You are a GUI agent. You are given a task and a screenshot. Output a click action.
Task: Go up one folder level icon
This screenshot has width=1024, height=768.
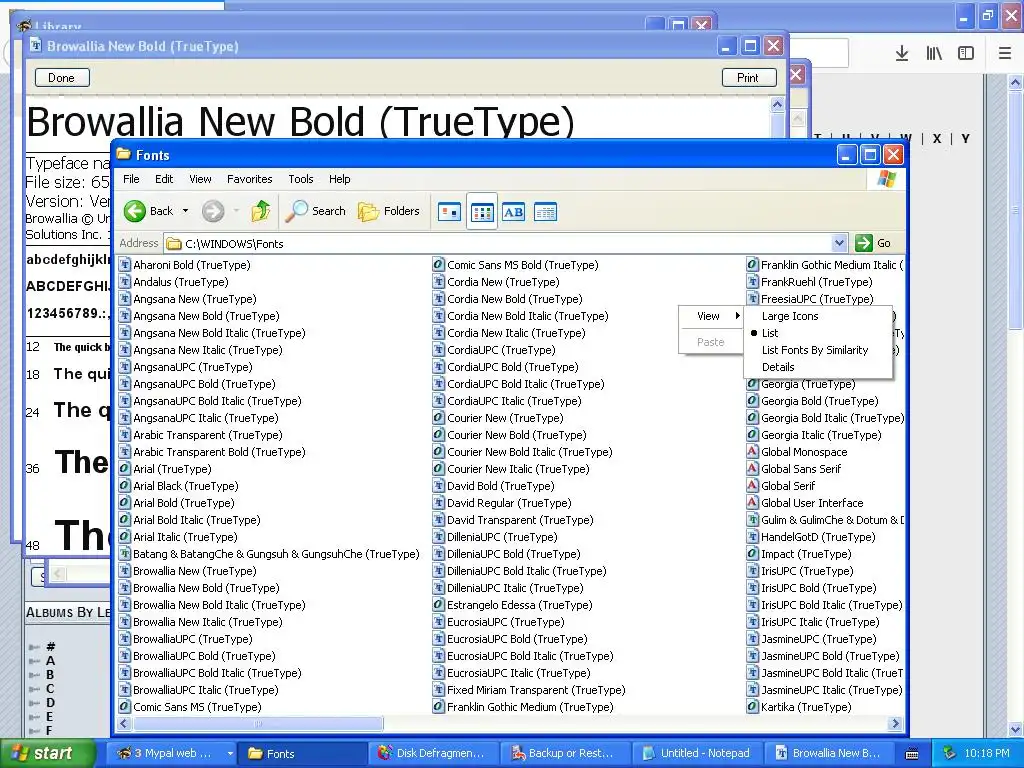coord(261,211)
